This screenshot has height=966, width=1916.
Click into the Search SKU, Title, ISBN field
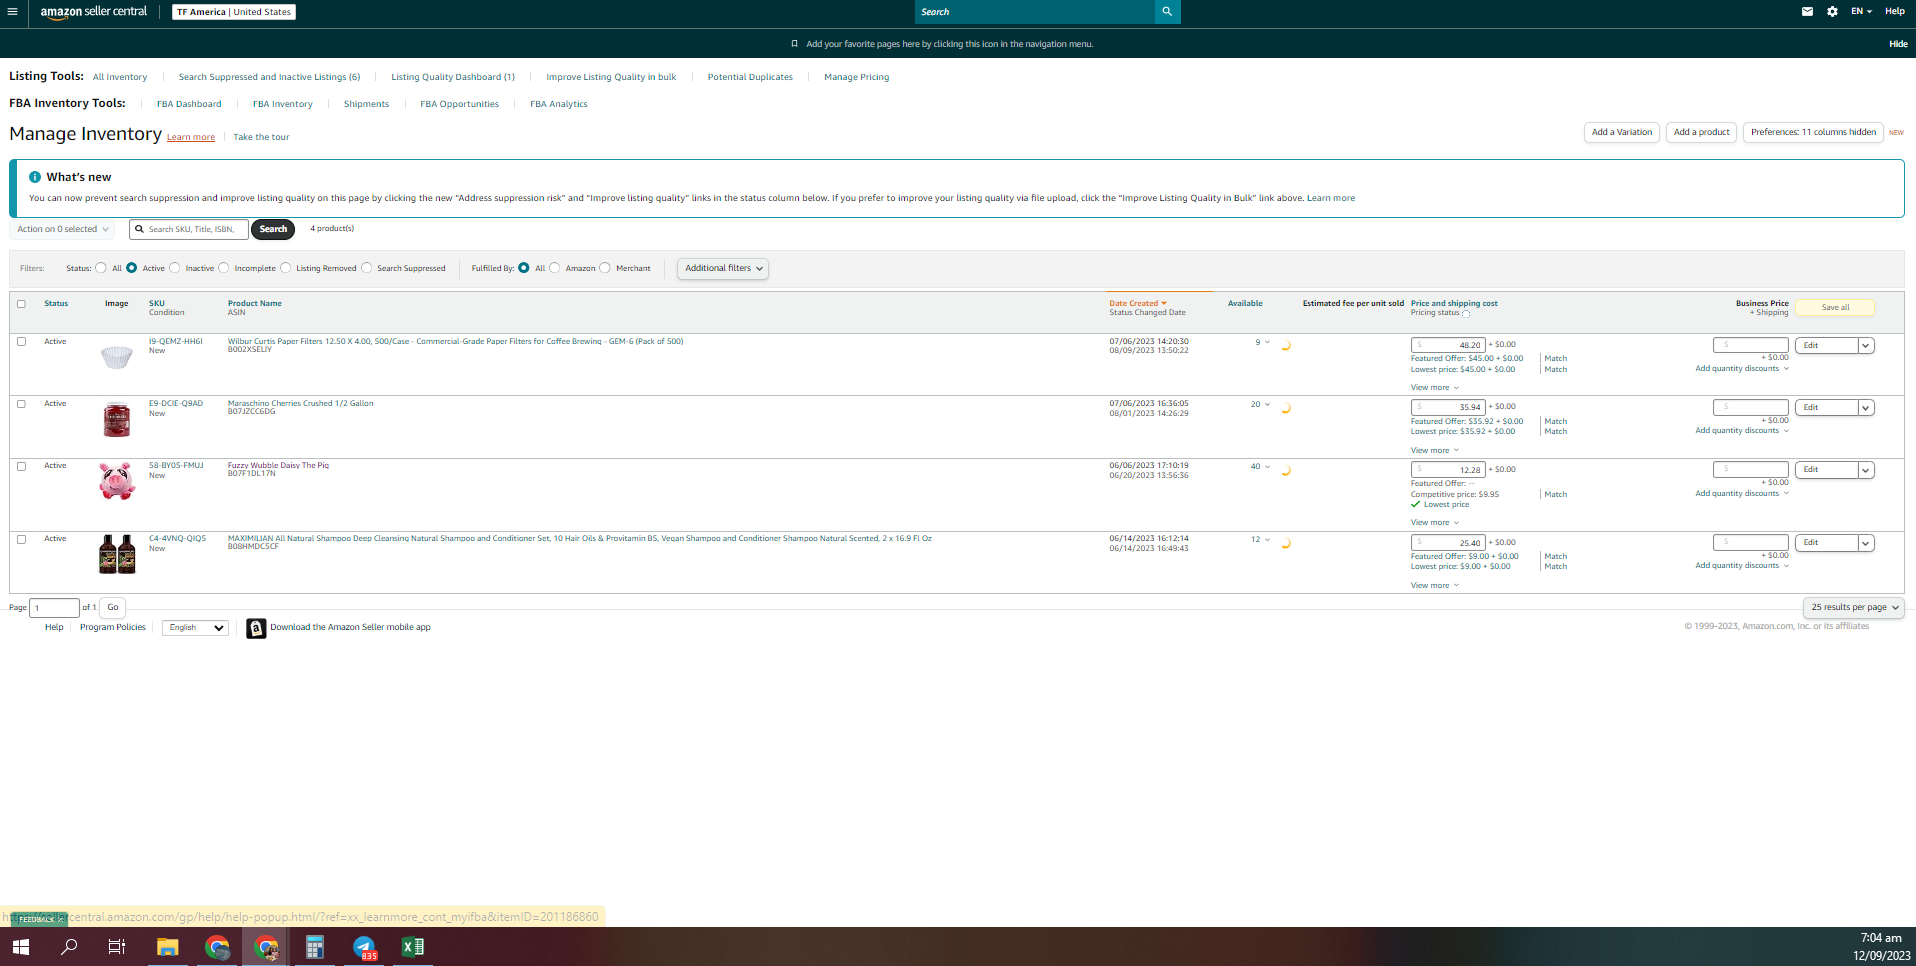pyautogui.click(x=189, y=229)
